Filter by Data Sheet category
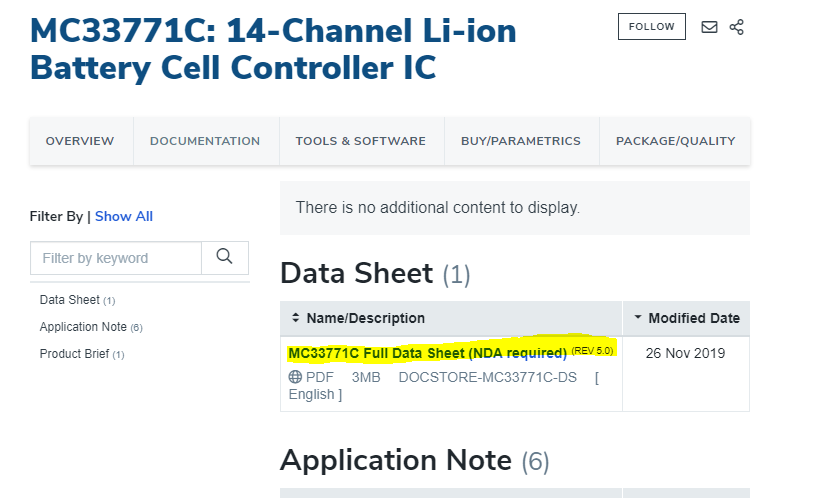The width and height of the screenshot is (837, 498). (x=70, y=300)
